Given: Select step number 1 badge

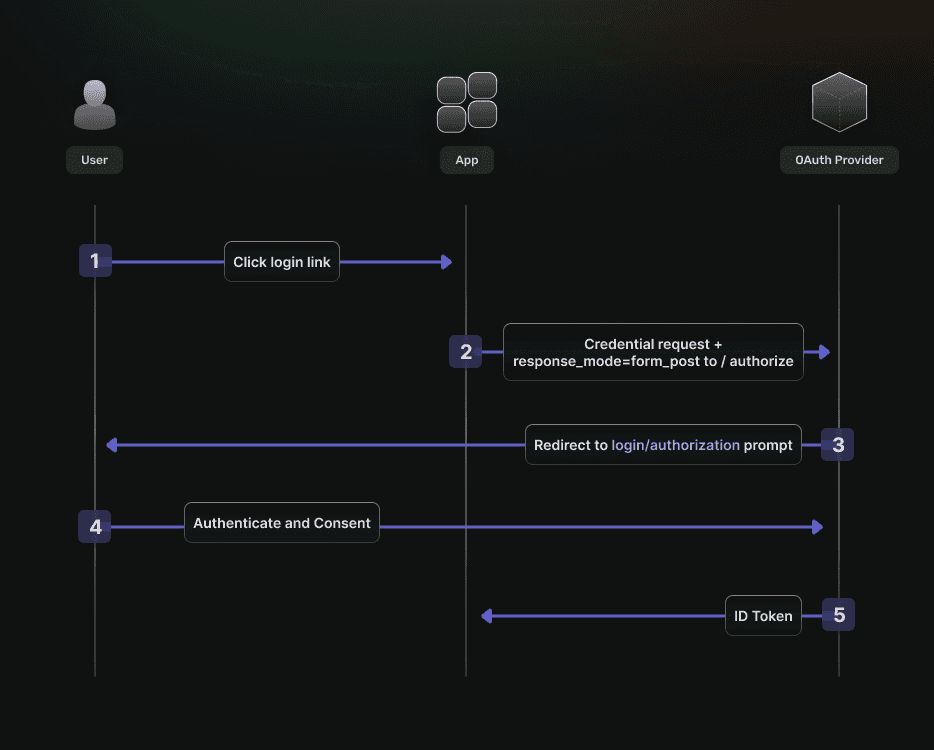Looking at the screenshot, I should [95, 260].
